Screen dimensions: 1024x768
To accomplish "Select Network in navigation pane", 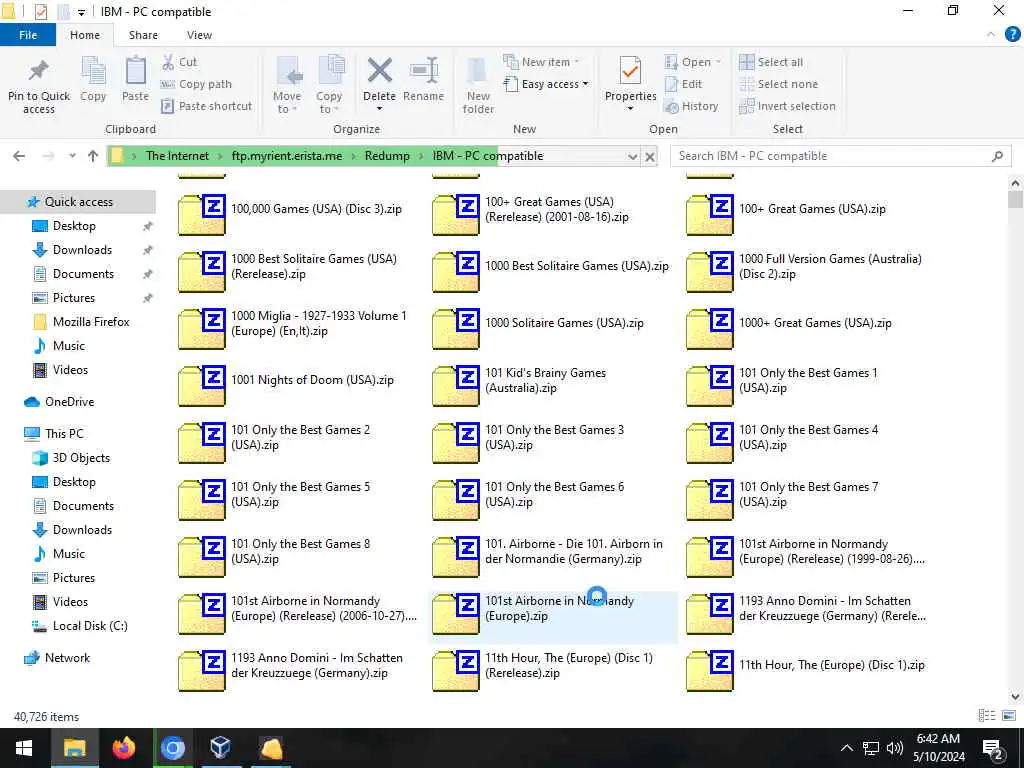I will point(67,658).
